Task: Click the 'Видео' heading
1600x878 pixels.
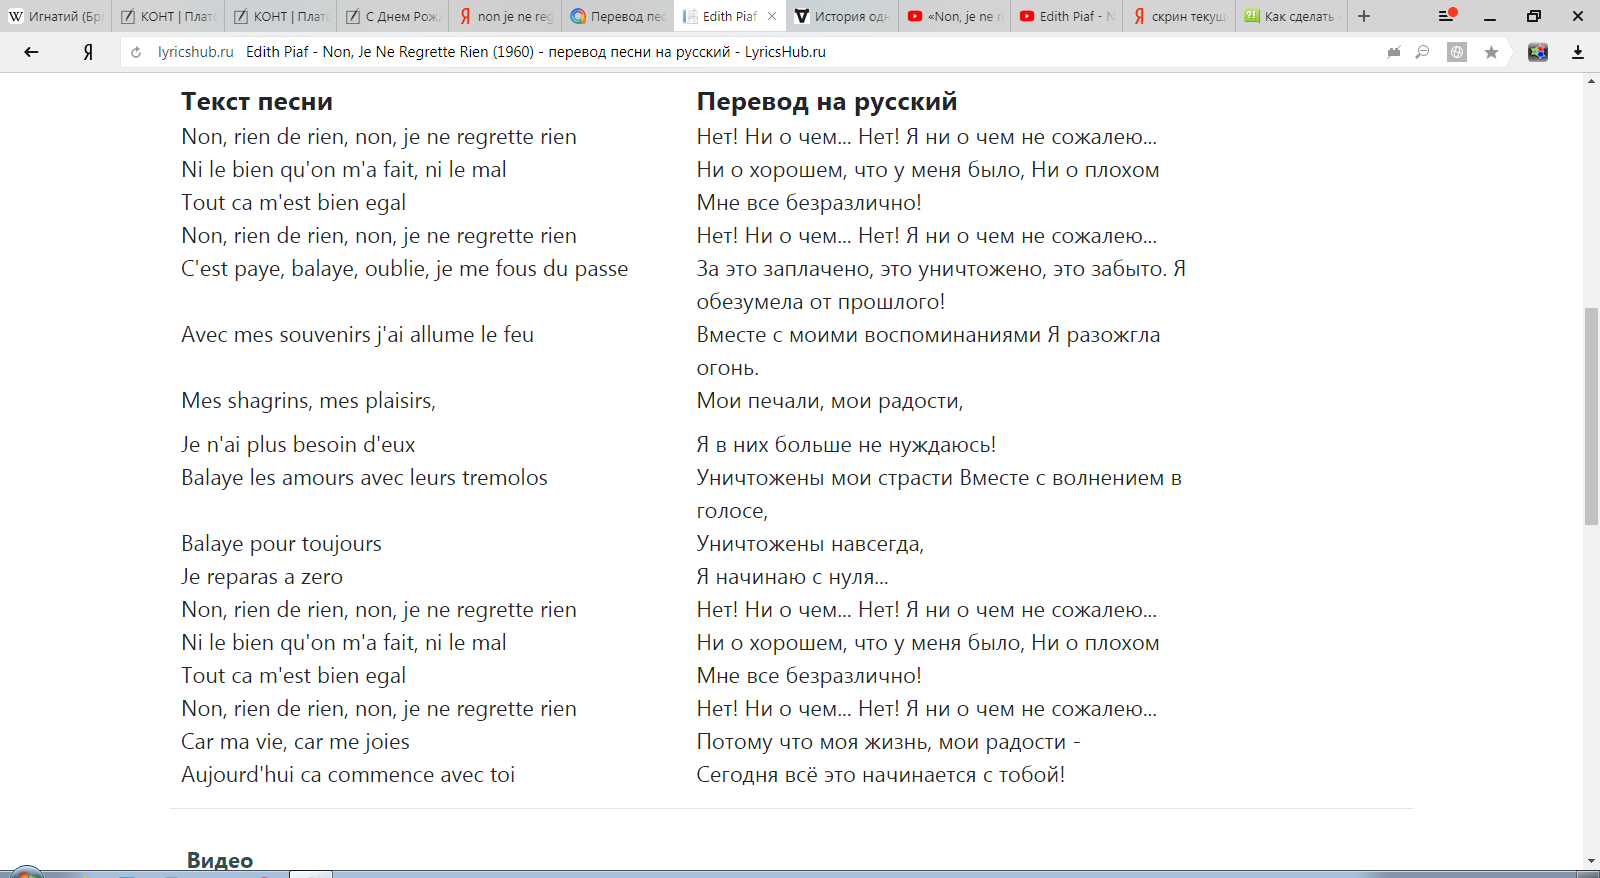Action: 220,860
